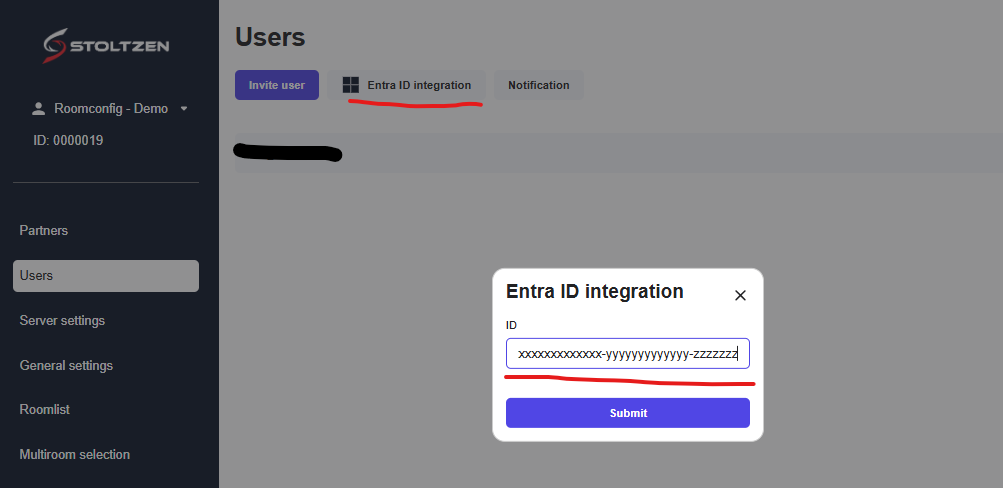1003x488 pixels.
Task: Click the person icon beside Roomconfig - Demo
Action: point(39,108)
